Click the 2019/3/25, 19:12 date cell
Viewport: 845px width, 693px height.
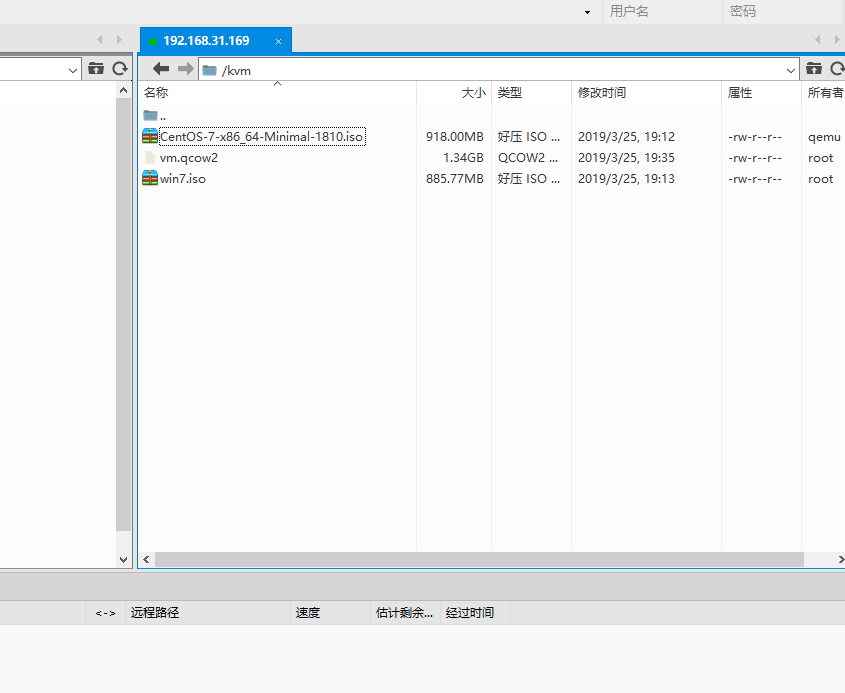[626, 136]
